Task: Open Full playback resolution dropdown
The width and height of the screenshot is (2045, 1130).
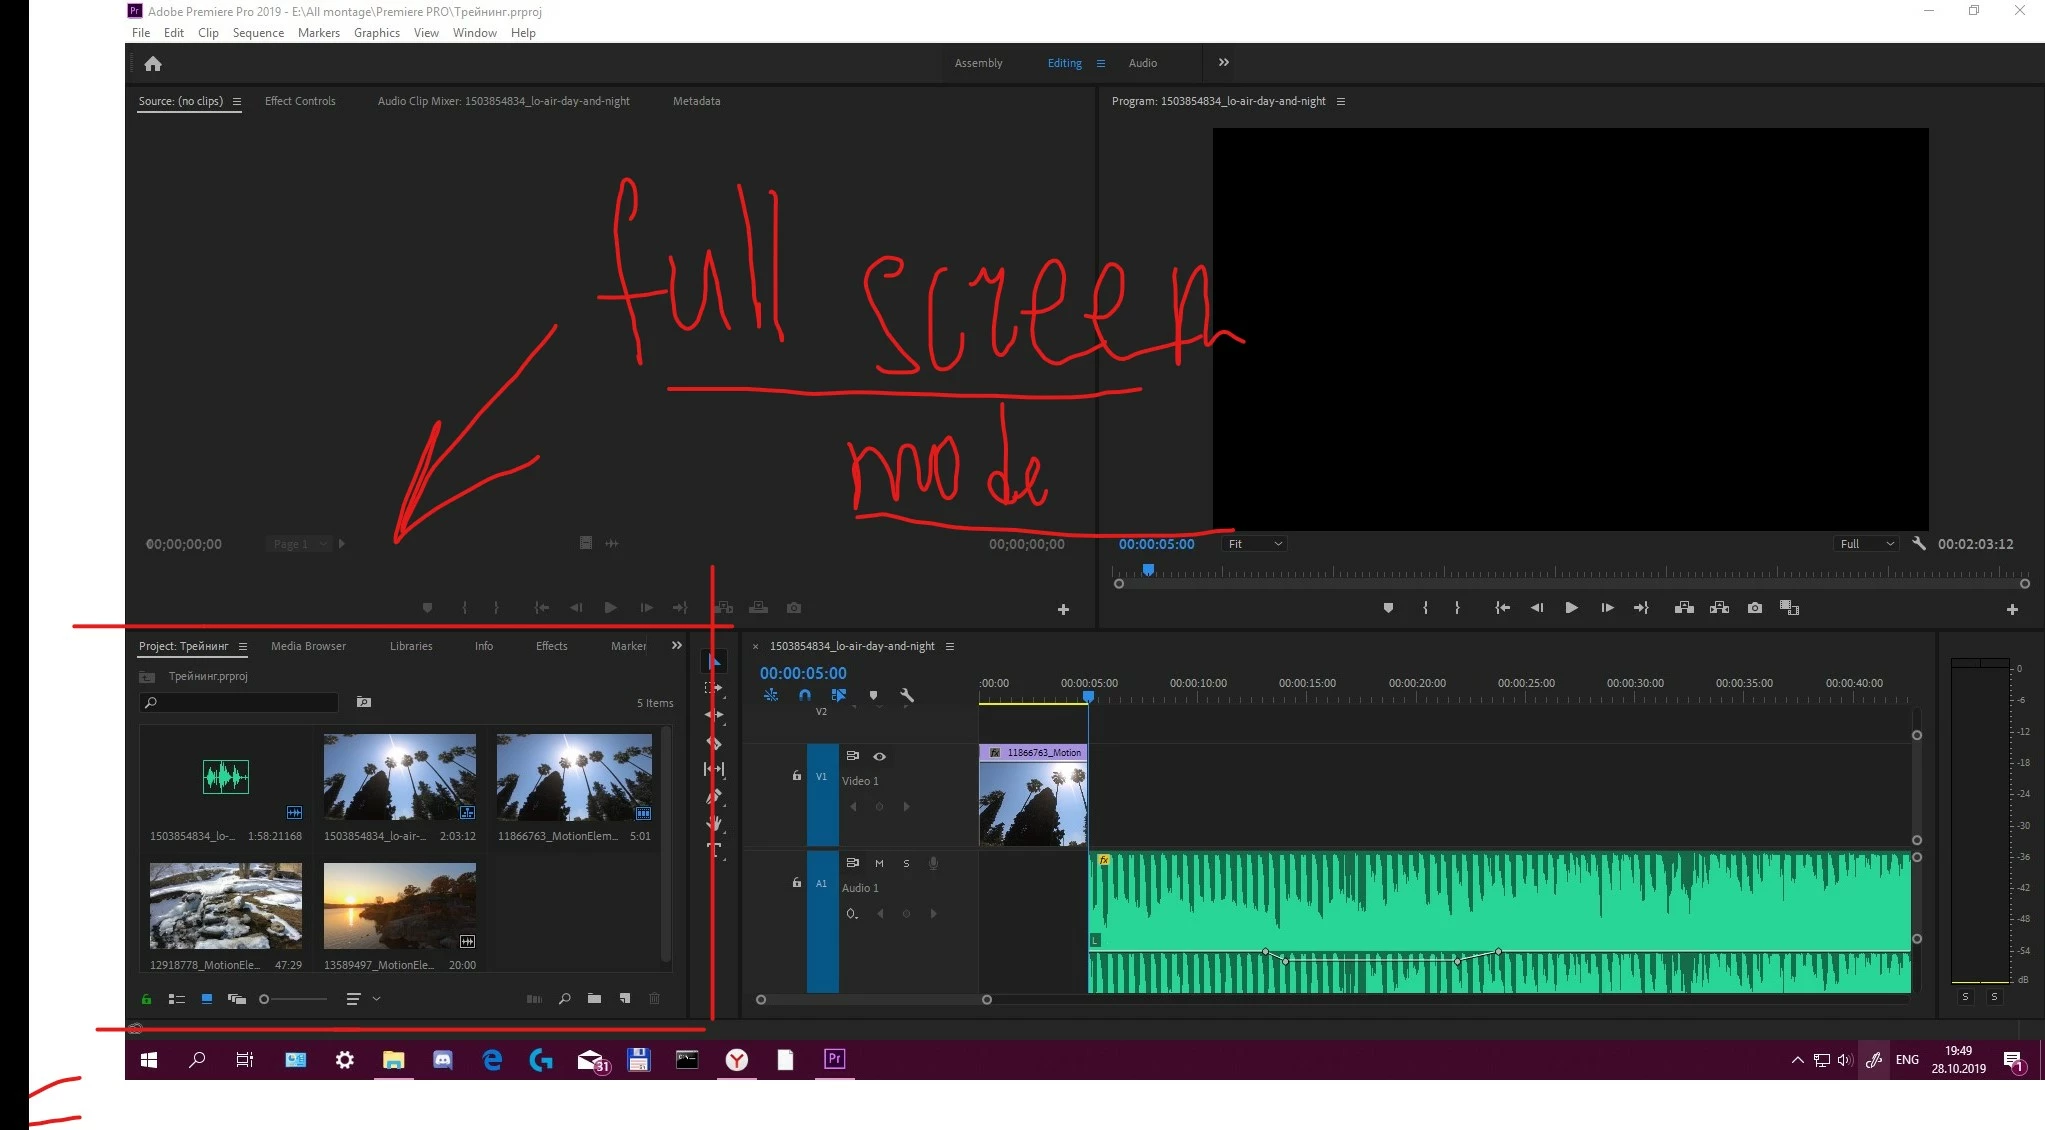Action: [1866, 544]
